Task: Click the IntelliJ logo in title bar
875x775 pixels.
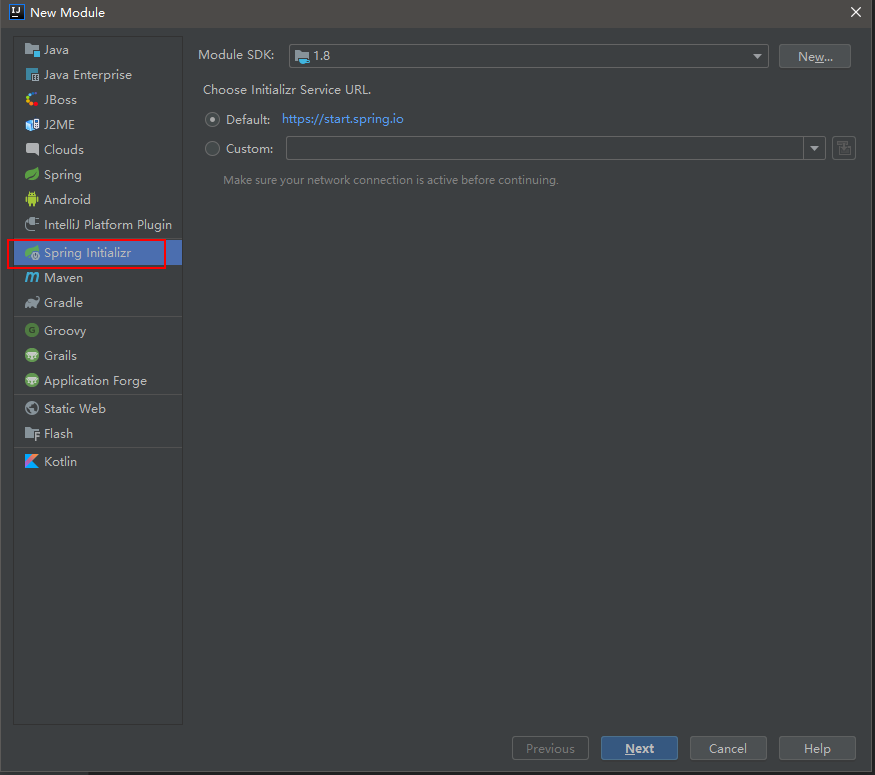Action: [x=17, y=12]
